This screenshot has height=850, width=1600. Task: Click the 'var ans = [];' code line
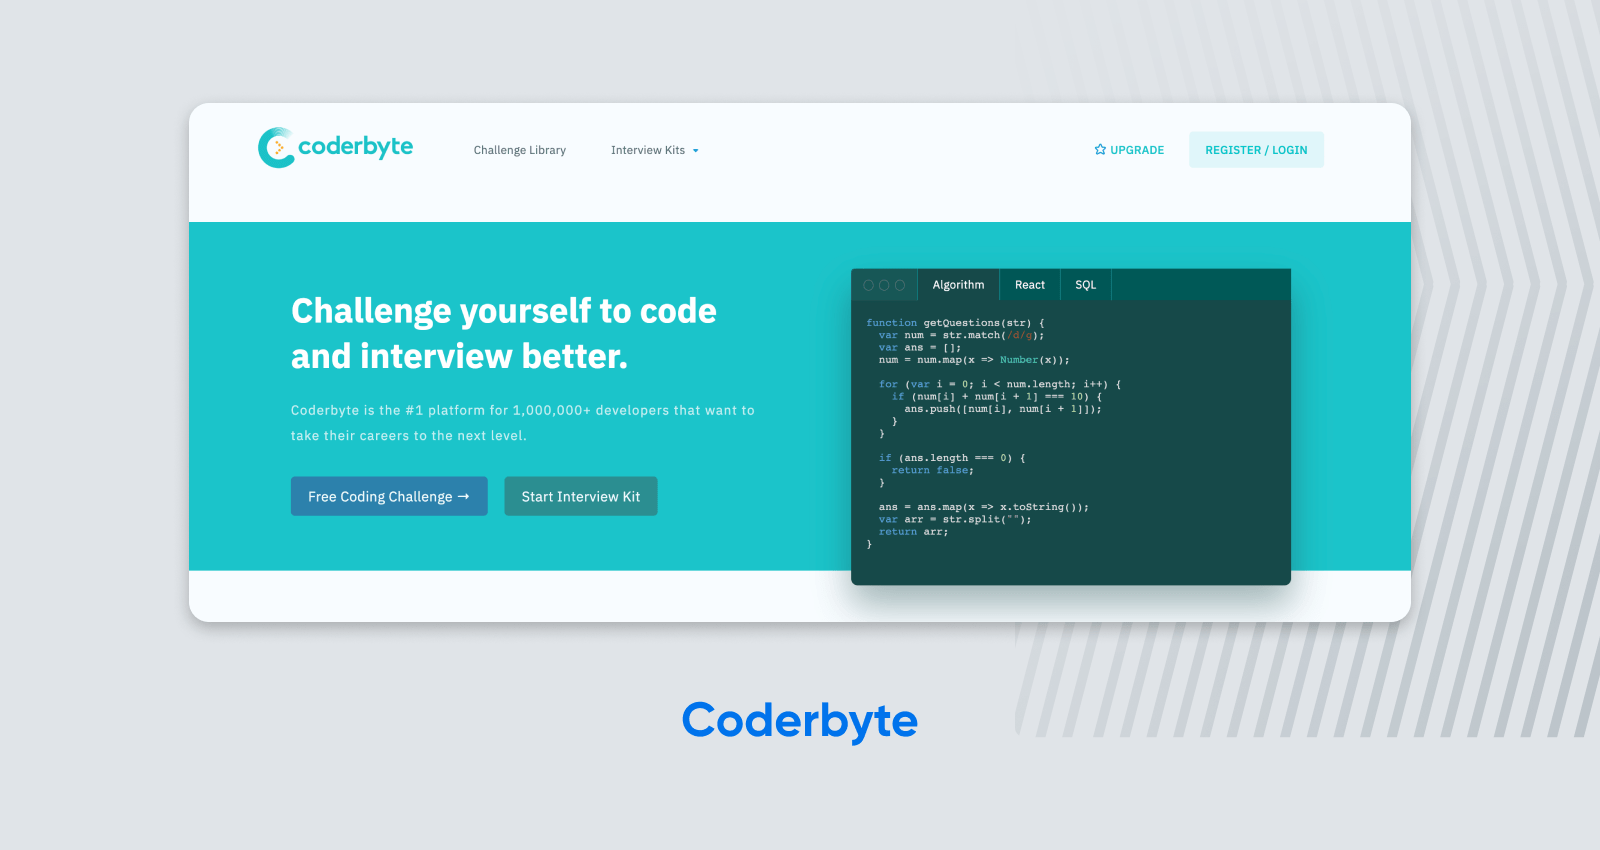pos(920,348)
